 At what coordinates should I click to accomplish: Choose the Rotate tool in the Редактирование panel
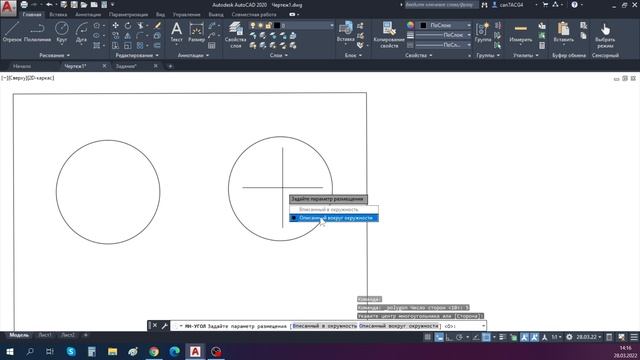coord(128,25)
